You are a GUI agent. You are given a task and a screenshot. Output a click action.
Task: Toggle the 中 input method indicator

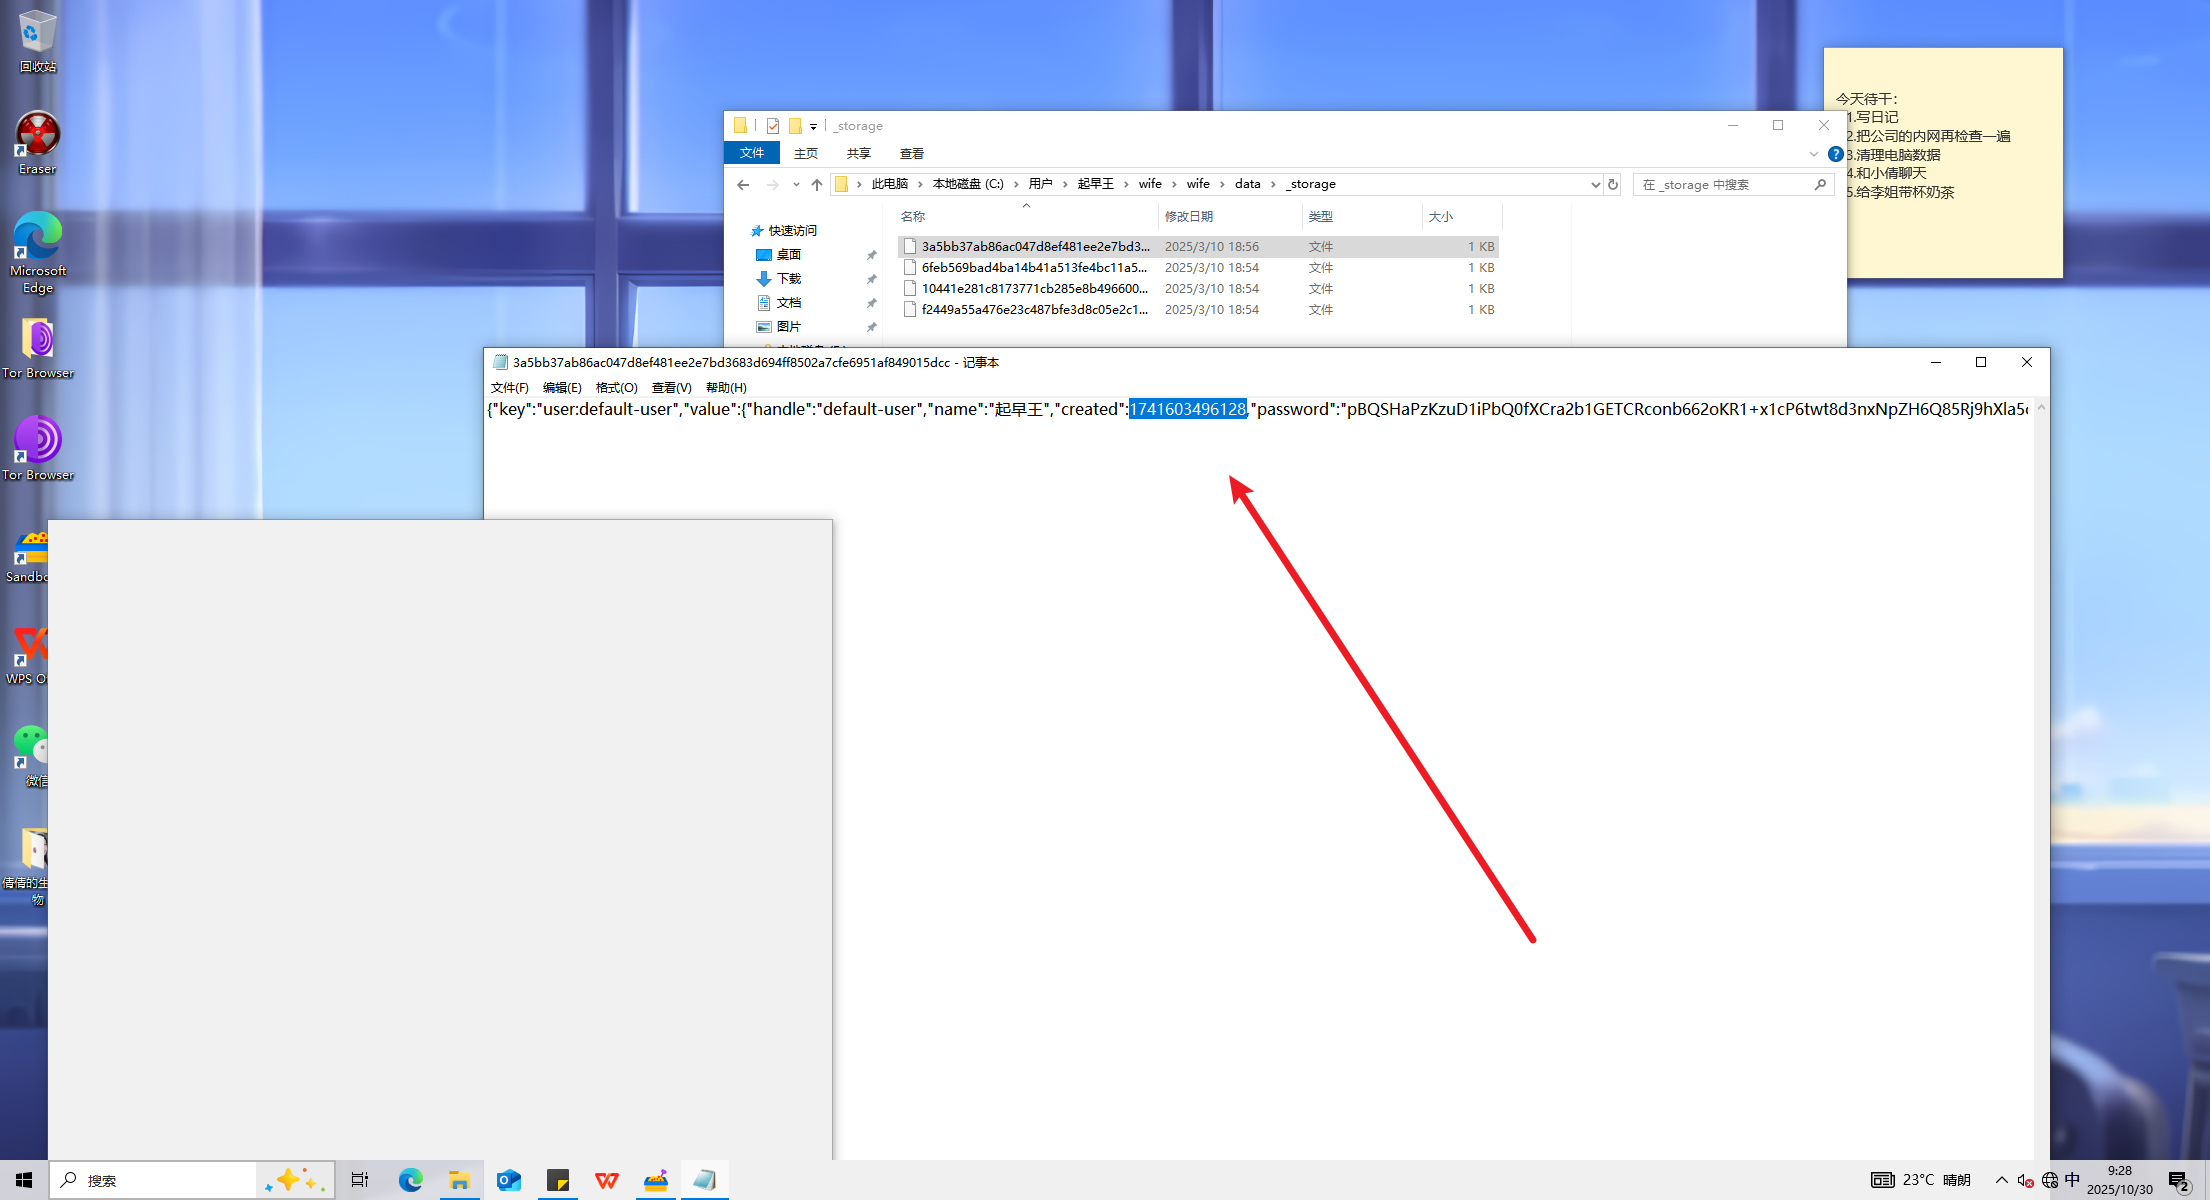point(2073,1180)
